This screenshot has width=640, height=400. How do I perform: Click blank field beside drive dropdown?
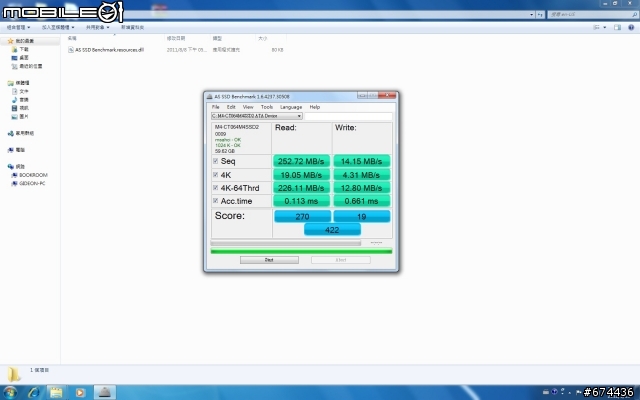349,116
